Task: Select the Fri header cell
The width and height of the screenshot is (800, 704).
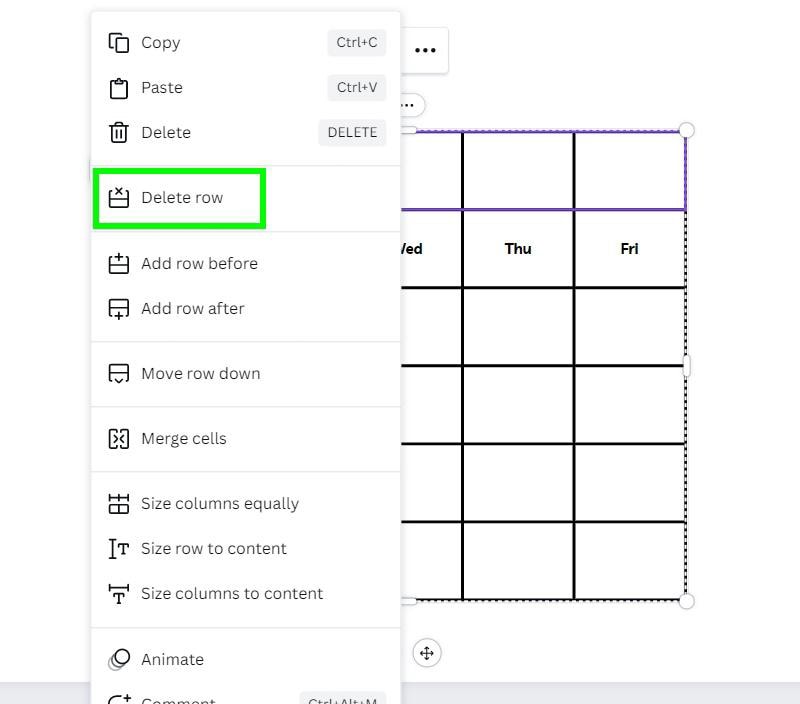Action: tap(629, 249)
